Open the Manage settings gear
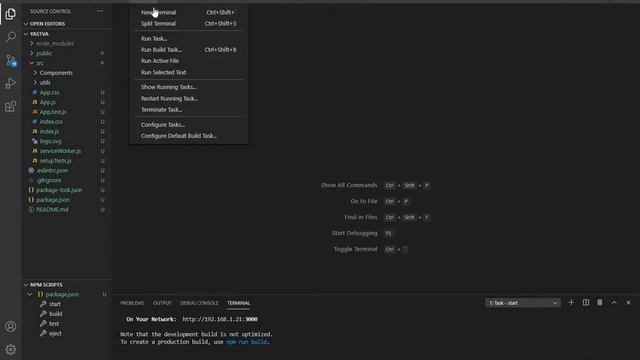Viewport: 640px width, 360px height. pos(11,349)
